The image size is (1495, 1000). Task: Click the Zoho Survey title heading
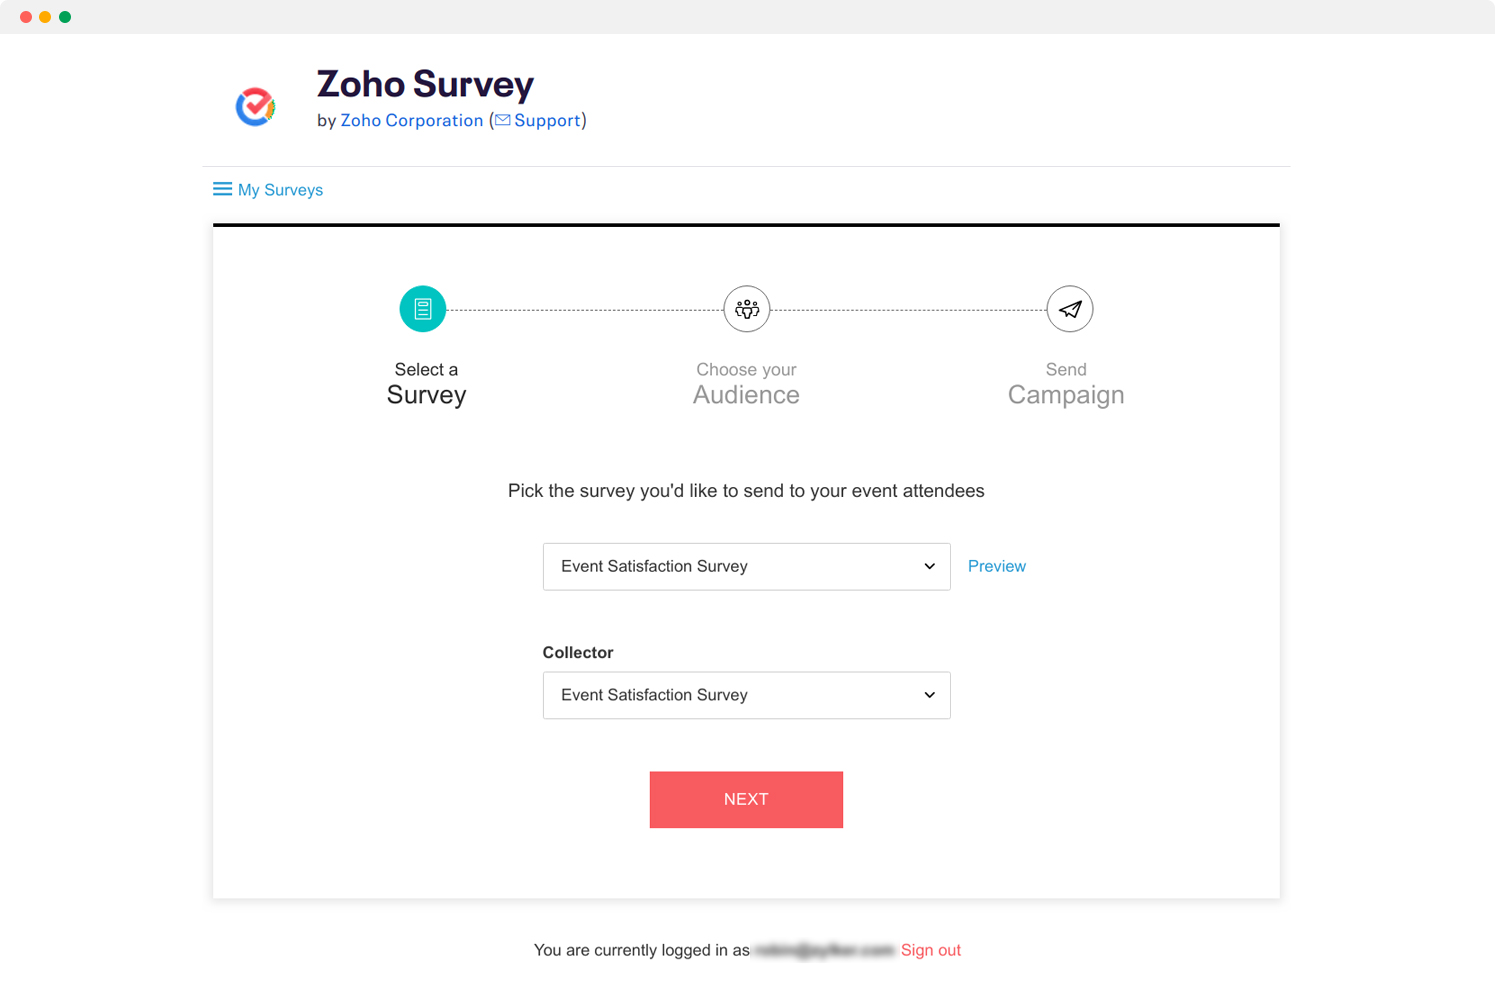(x=425, y=84)
